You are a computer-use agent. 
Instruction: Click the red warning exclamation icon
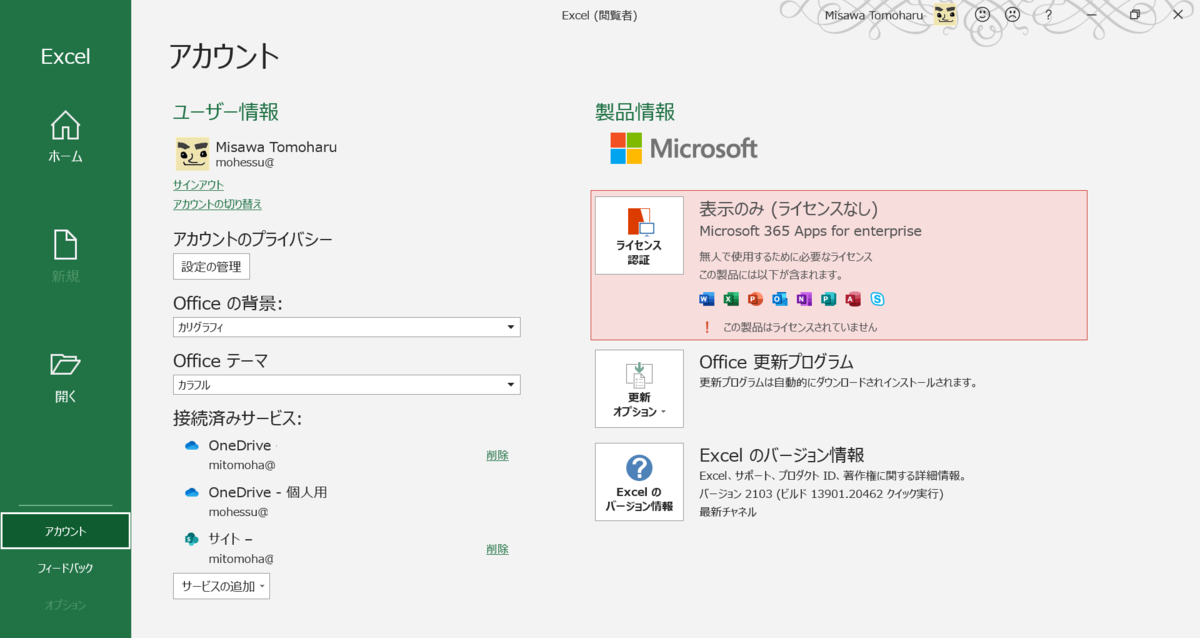pos(706,327)
